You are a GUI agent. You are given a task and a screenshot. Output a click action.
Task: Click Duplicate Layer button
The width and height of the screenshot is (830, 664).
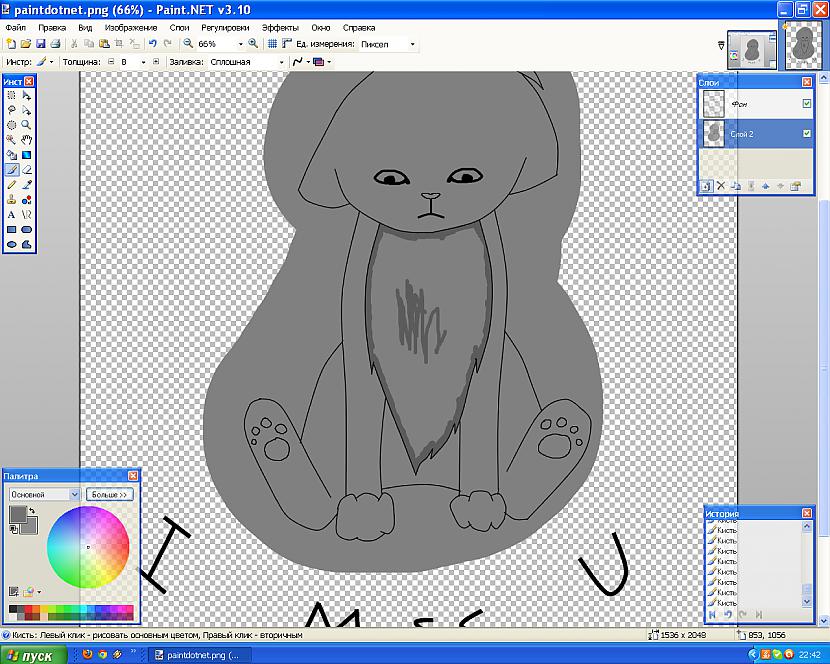click(x=735, y=186)
